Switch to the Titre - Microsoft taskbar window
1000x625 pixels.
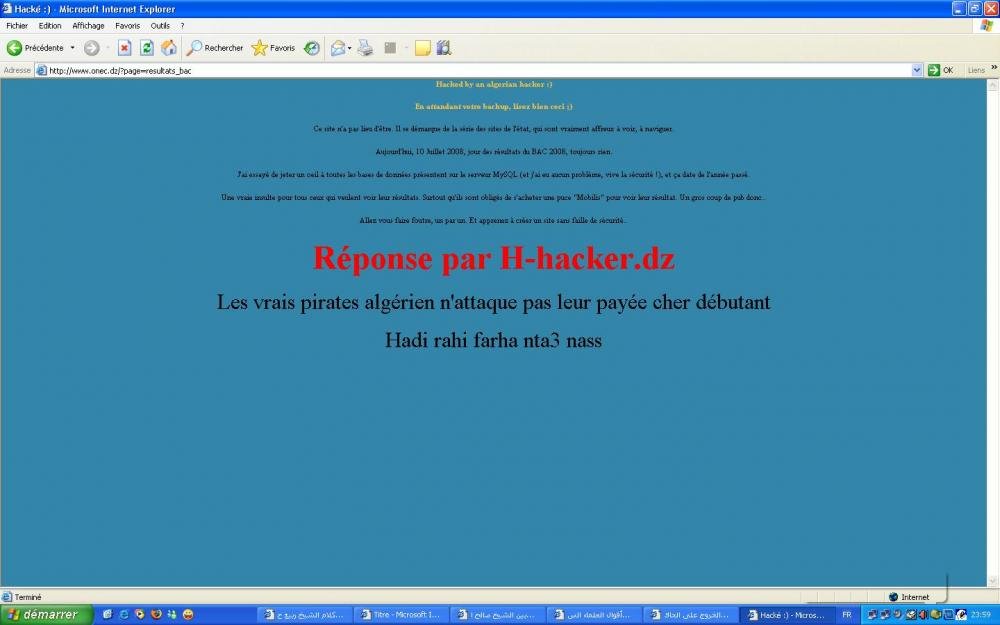(x=400, y=615)
